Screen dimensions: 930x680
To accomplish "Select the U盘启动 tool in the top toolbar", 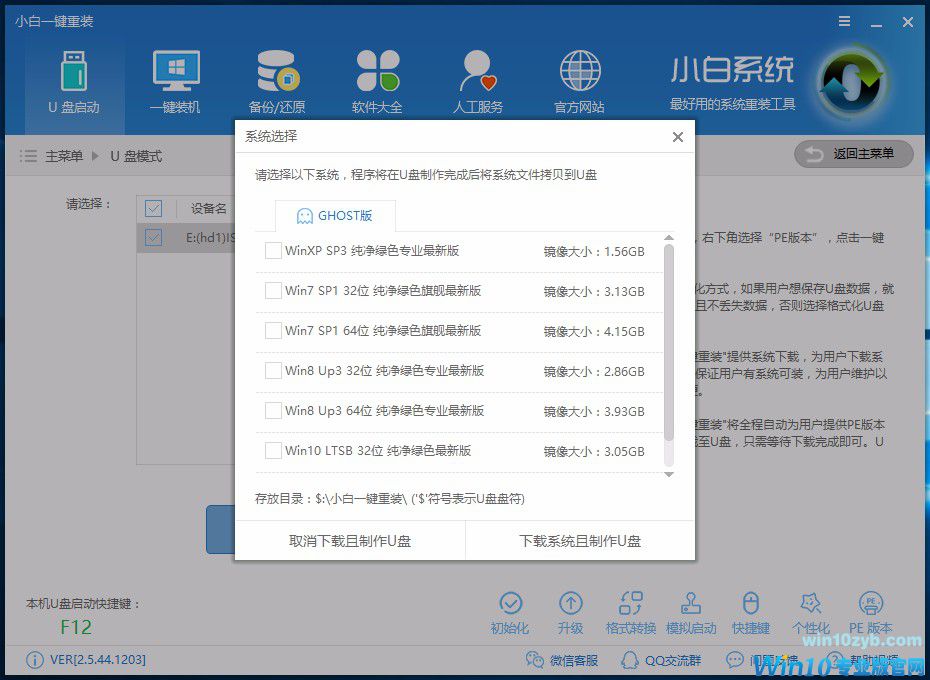I will 73,80.
